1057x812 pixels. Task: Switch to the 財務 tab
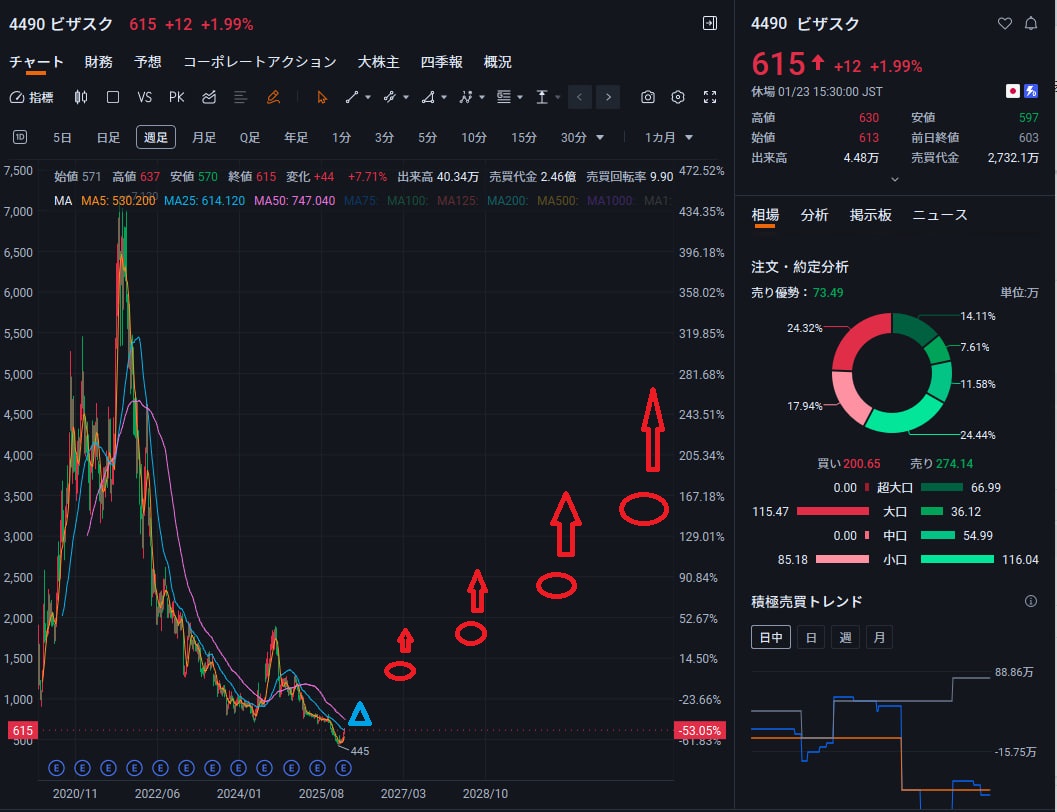tap(98, 62)
